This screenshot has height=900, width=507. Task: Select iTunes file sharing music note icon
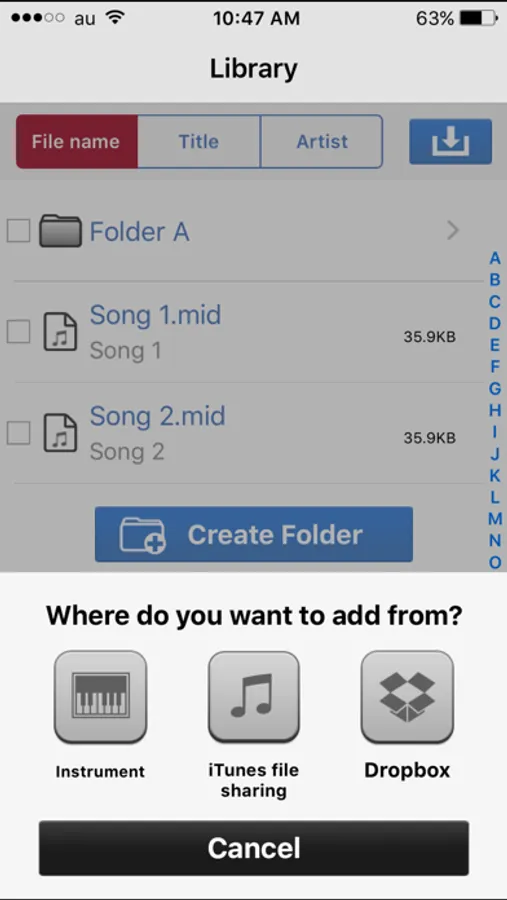point(254,696)
